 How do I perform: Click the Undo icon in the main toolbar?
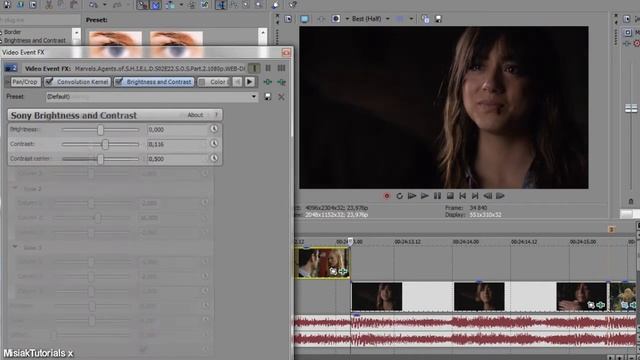click(x=93, y=4)
